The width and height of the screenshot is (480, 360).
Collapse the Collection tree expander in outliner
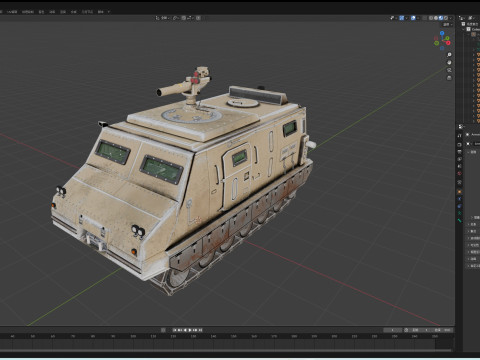(x=464, y=29)
